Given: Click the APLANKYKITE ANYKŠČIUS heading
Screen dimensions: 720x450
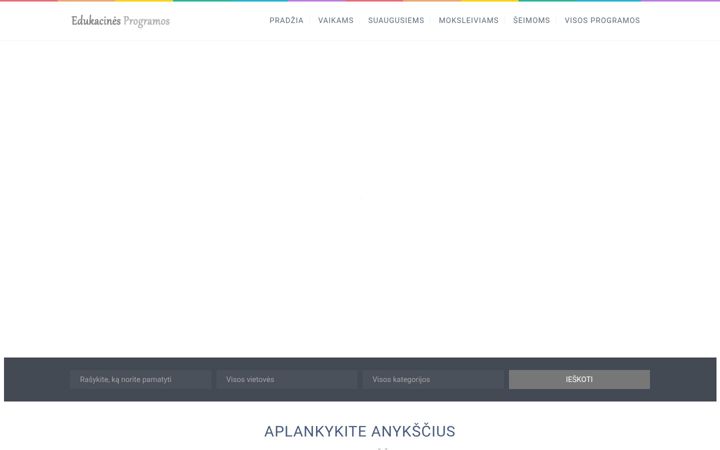Looking at the screenshot, I should coord(360,431).
